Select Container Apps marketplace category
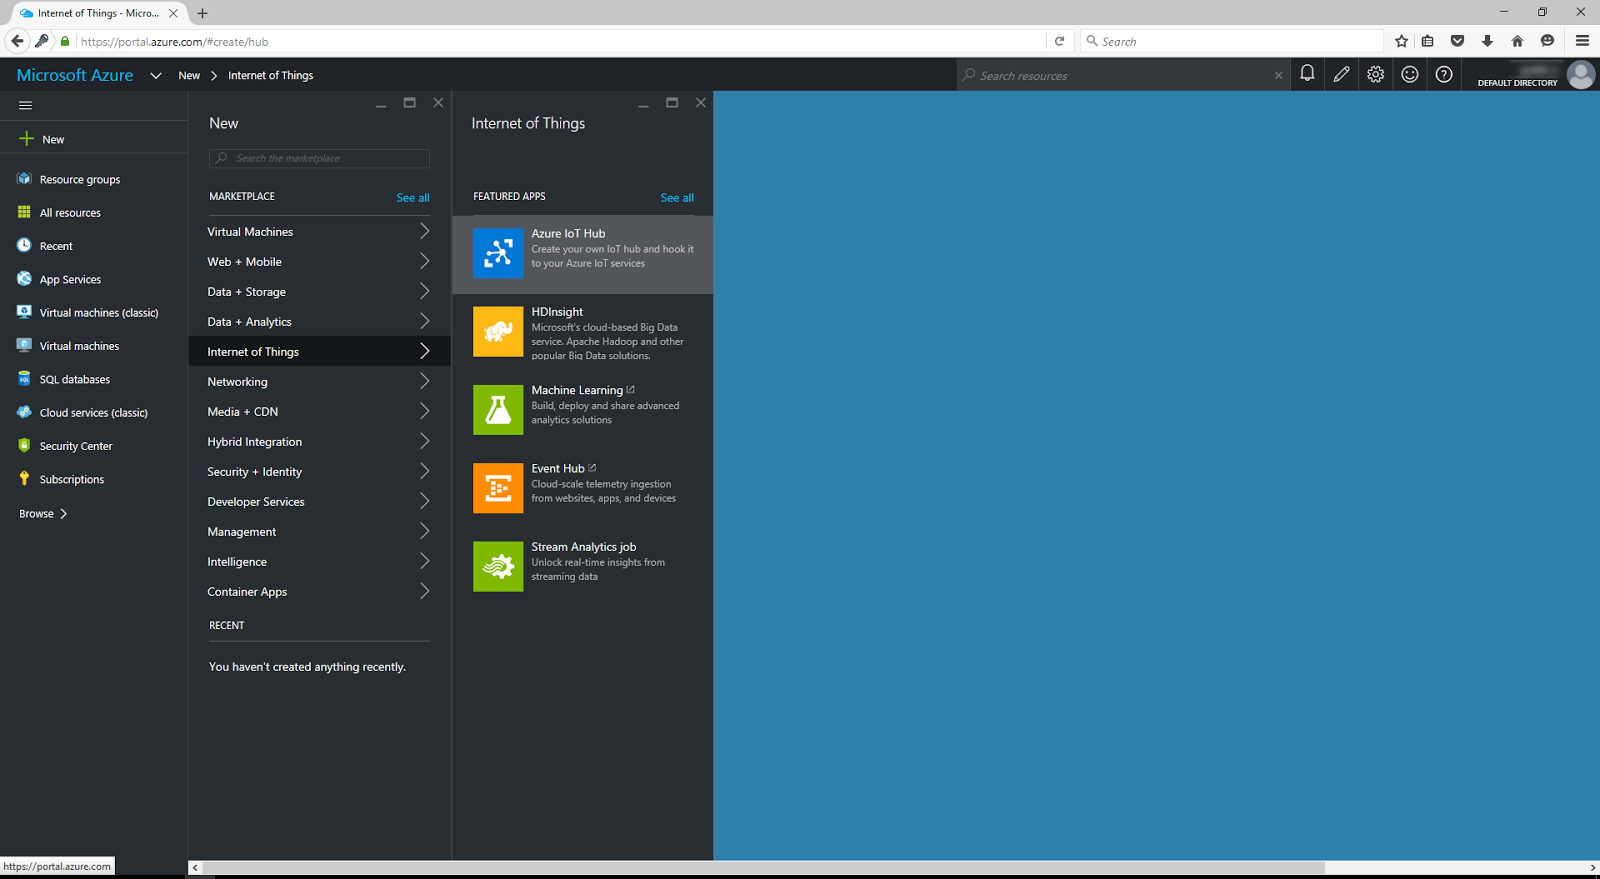The width and height of the screenshot is (1600, 879). (x=319, y=591)
